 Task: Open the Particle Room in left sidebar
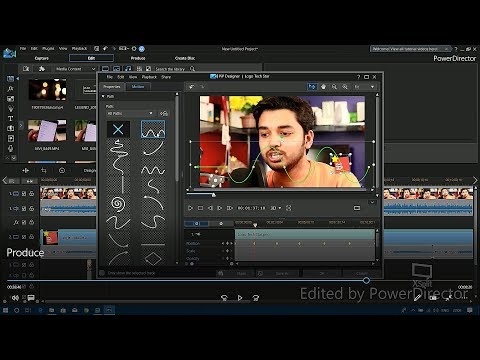click(10, 108)
